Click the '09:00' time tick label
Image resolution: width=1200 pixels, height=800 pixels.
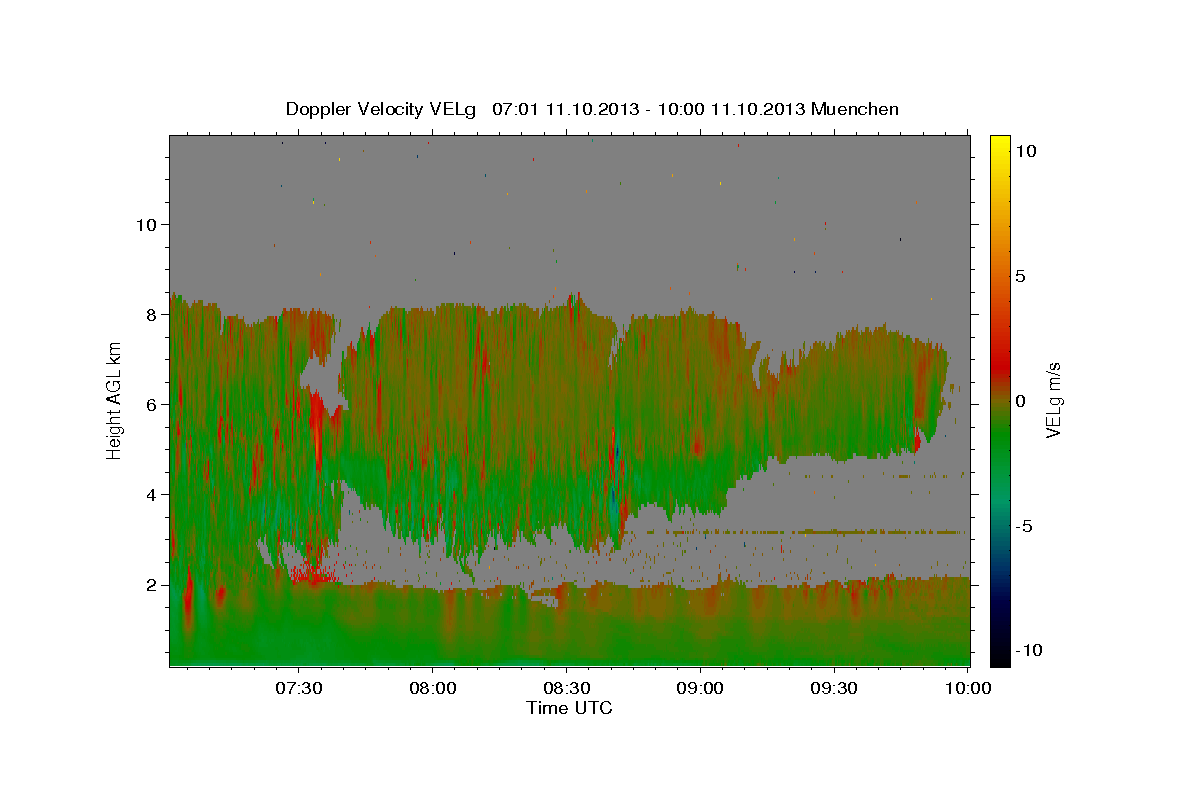(701, 688)
